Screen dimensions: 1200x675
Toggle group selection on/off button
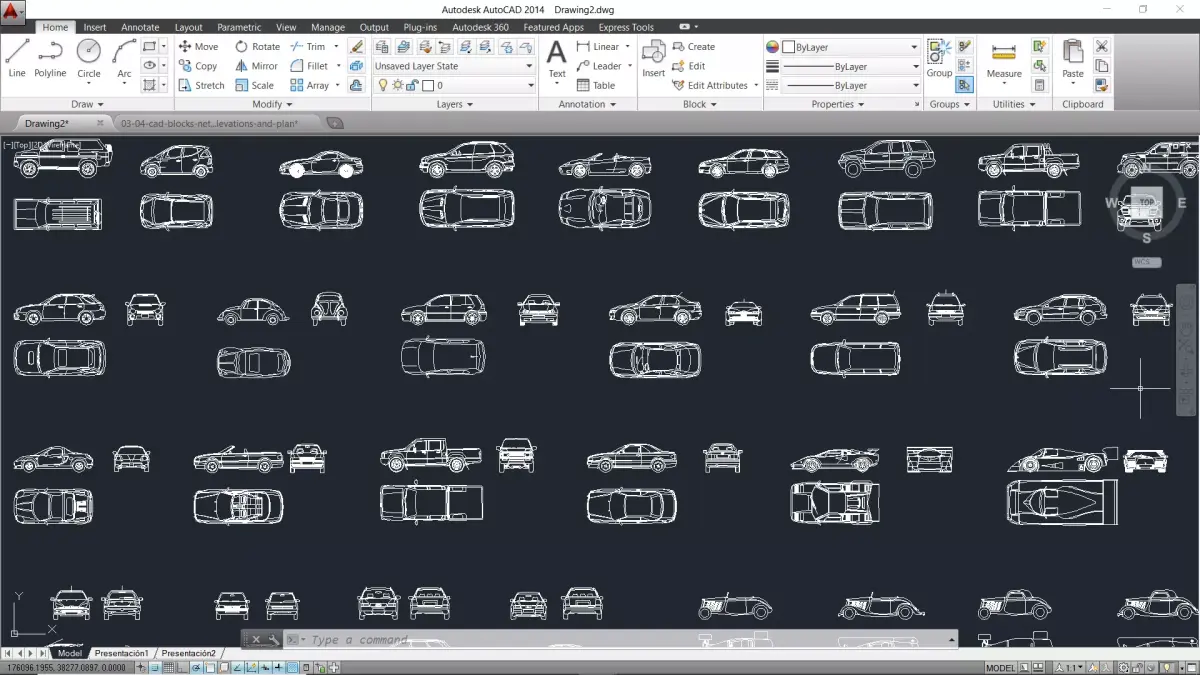point(964,85)
